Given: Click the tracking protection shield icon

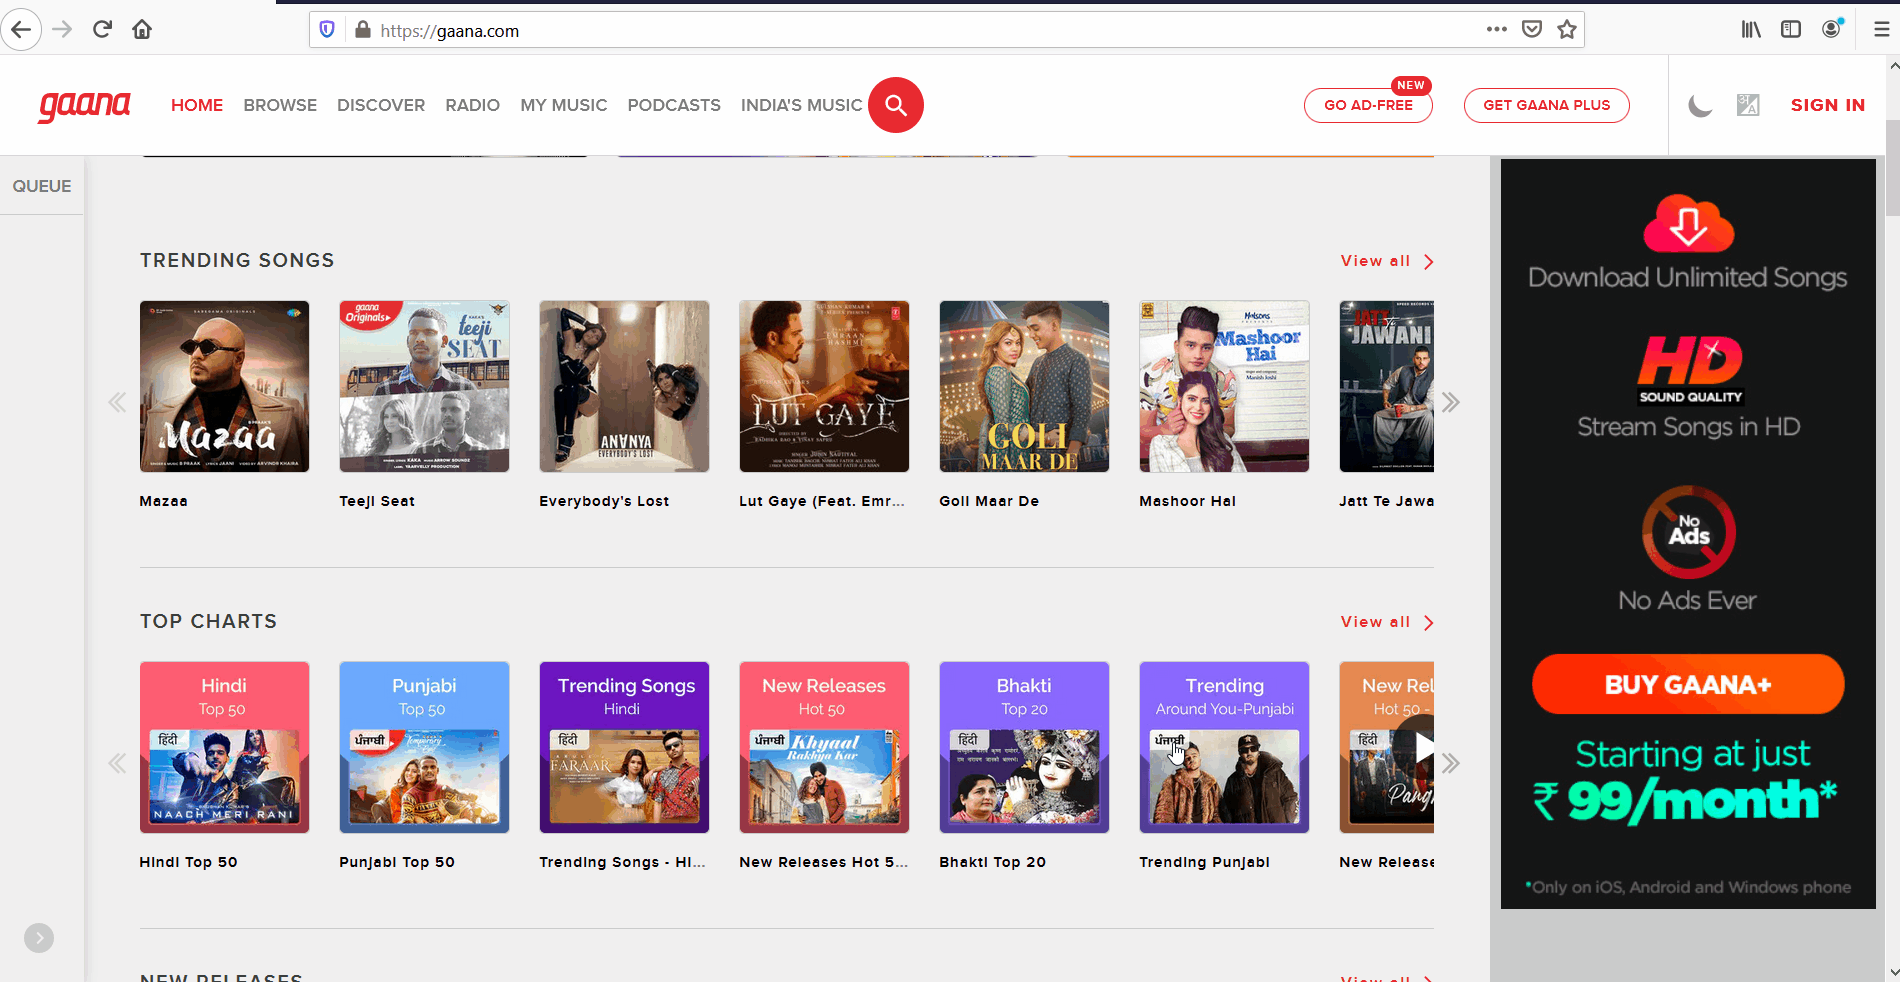Looking at the screenshot, I should pos(326,29).
